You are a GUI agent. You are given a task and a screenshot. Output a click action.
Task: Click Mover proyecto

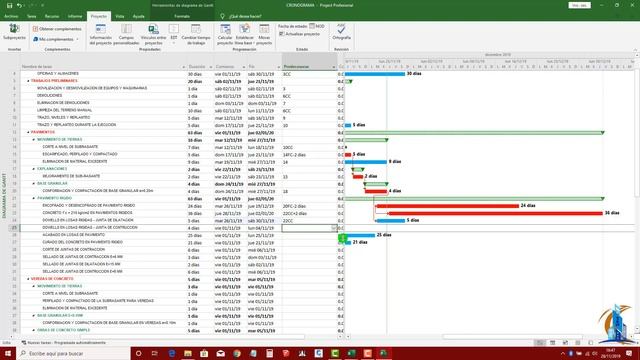264,34
